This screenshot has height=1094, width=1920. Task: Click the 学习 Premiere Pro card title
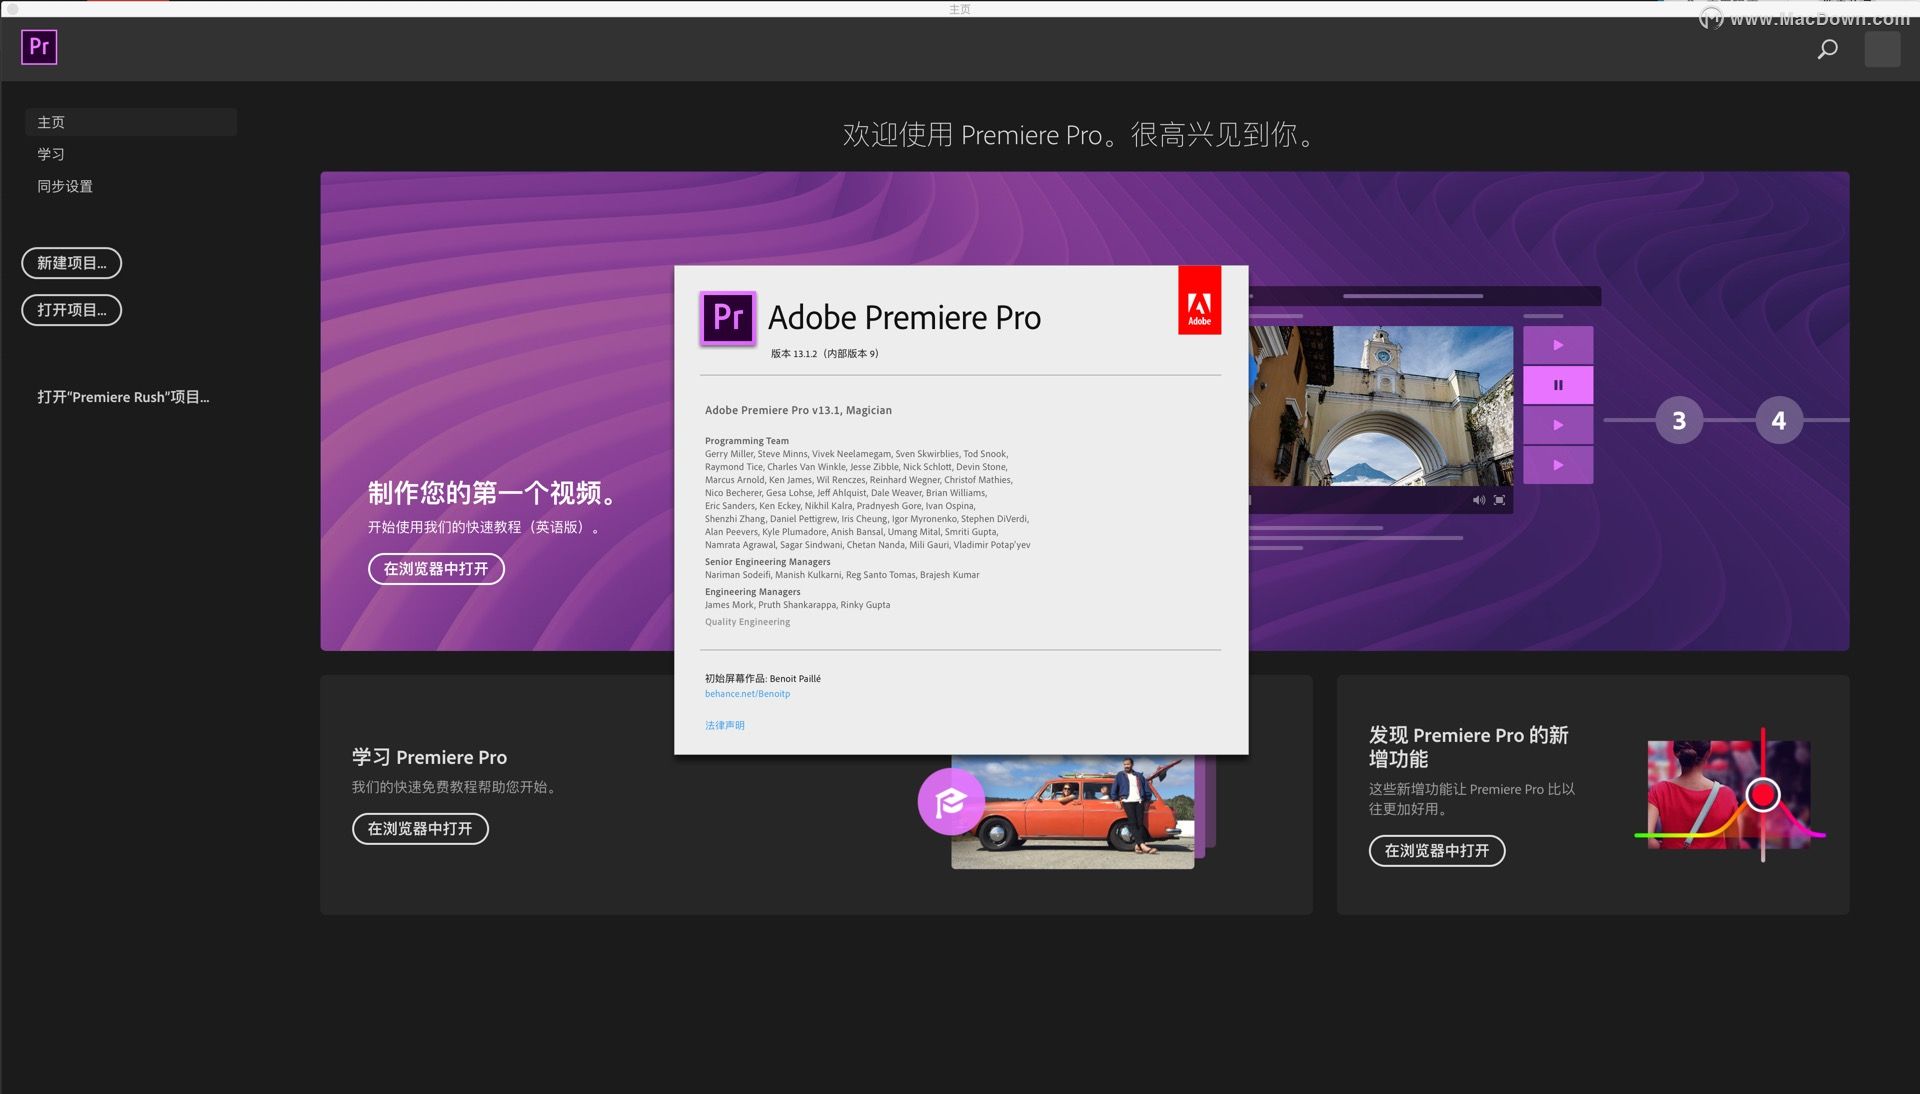(x=429, y=757)
